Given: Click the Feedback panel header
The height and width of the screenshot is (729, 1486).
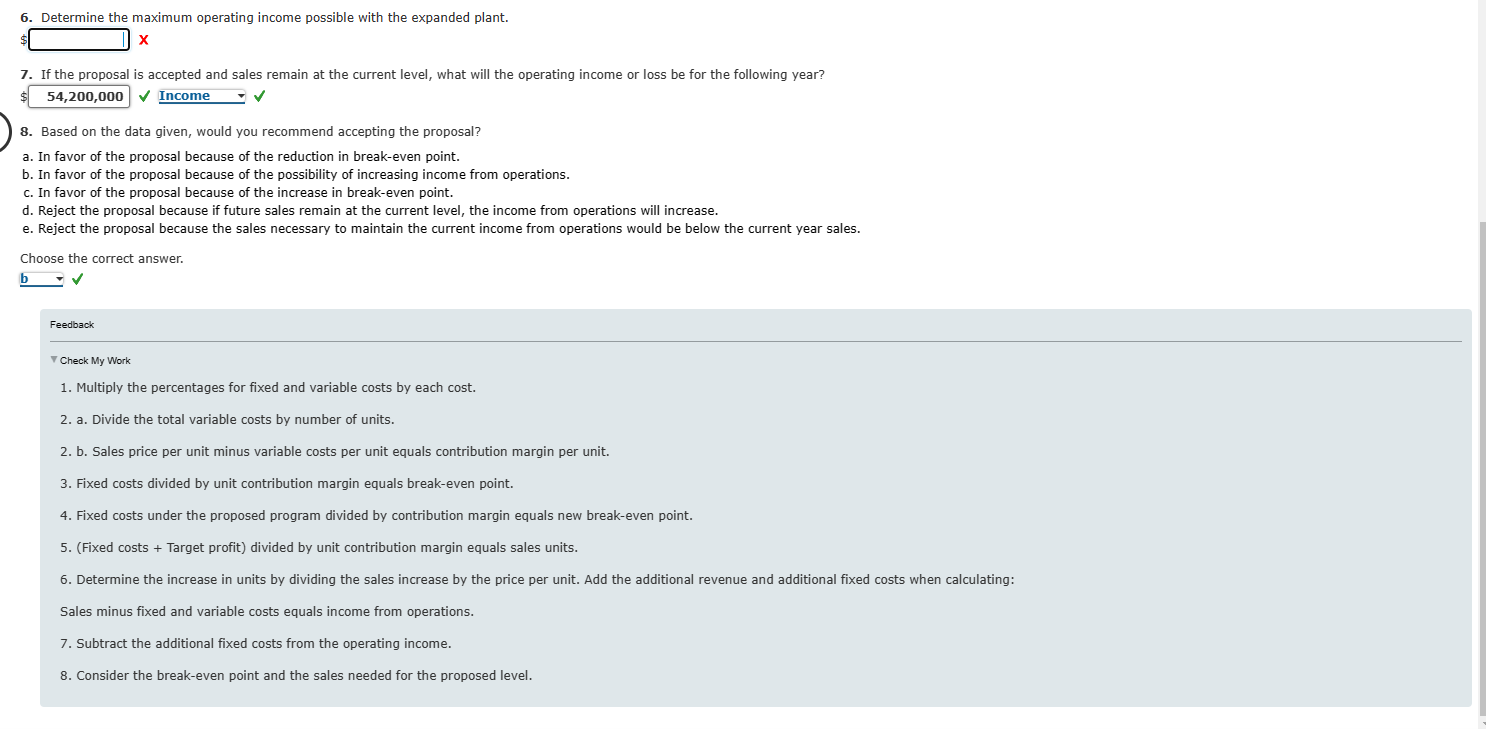Looking at the screenshot, I should pos(72,324).
